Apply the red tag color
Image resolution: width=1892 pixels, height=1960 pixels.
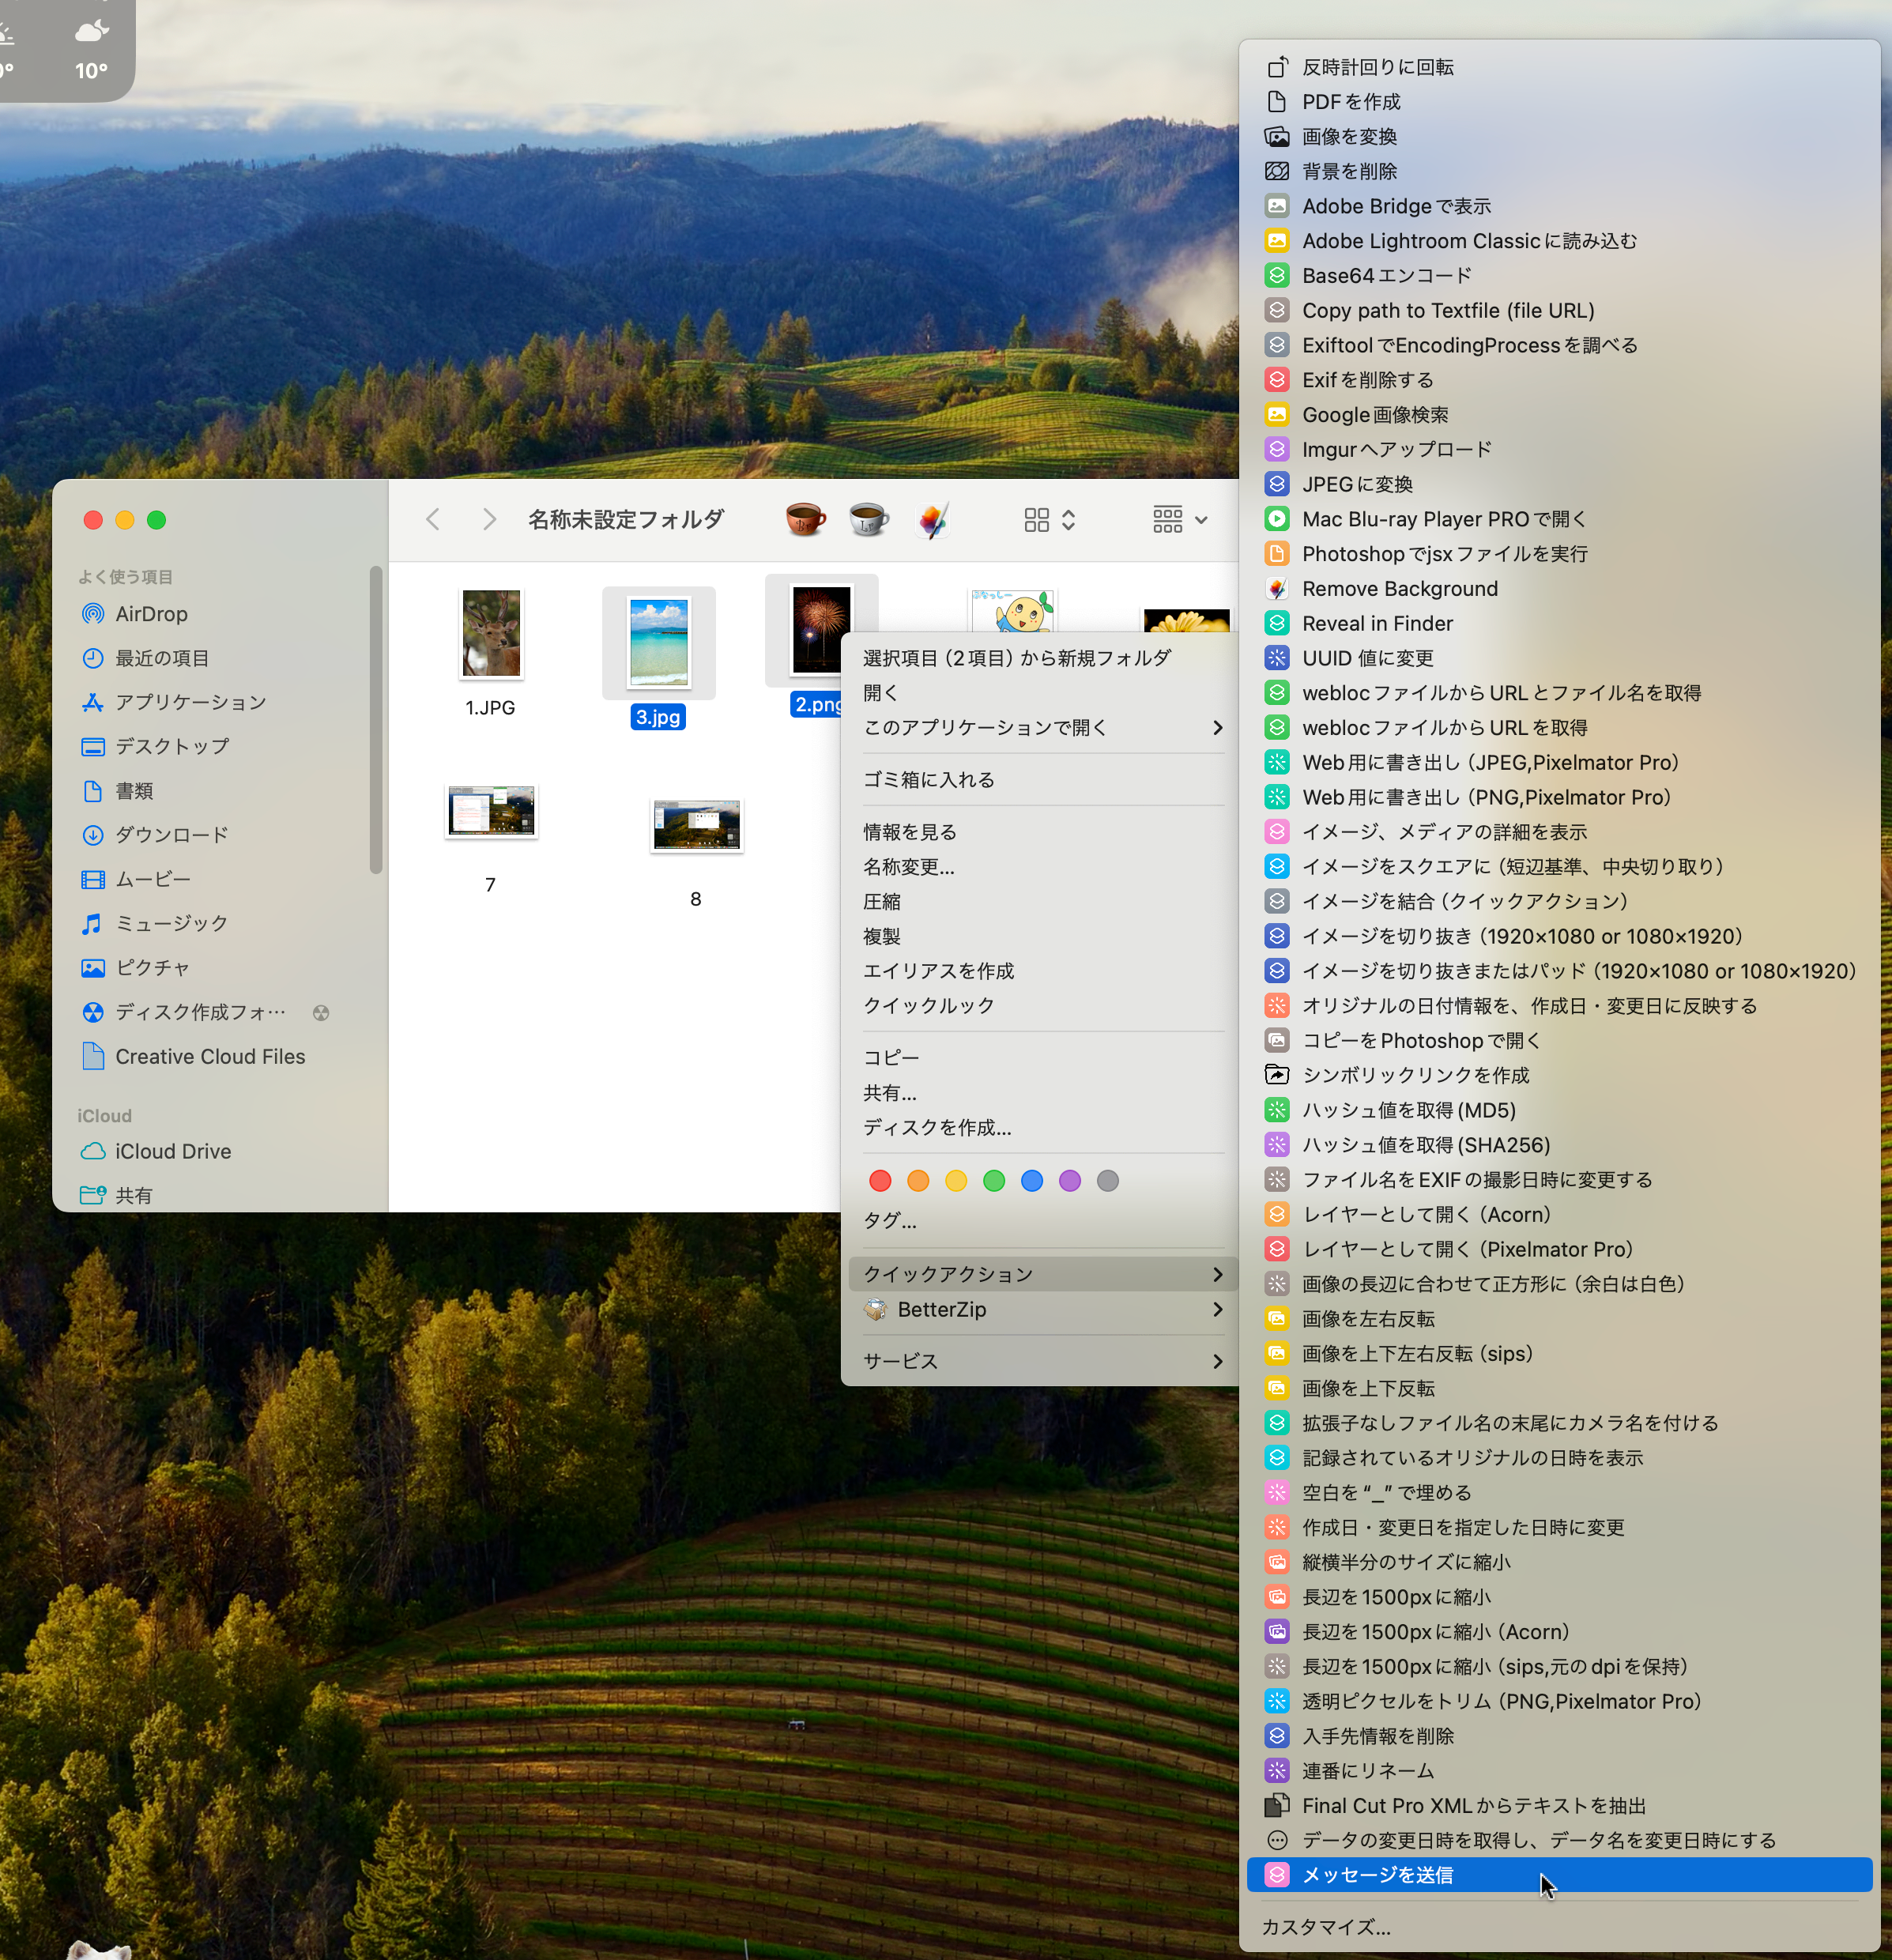[880, 1181]
